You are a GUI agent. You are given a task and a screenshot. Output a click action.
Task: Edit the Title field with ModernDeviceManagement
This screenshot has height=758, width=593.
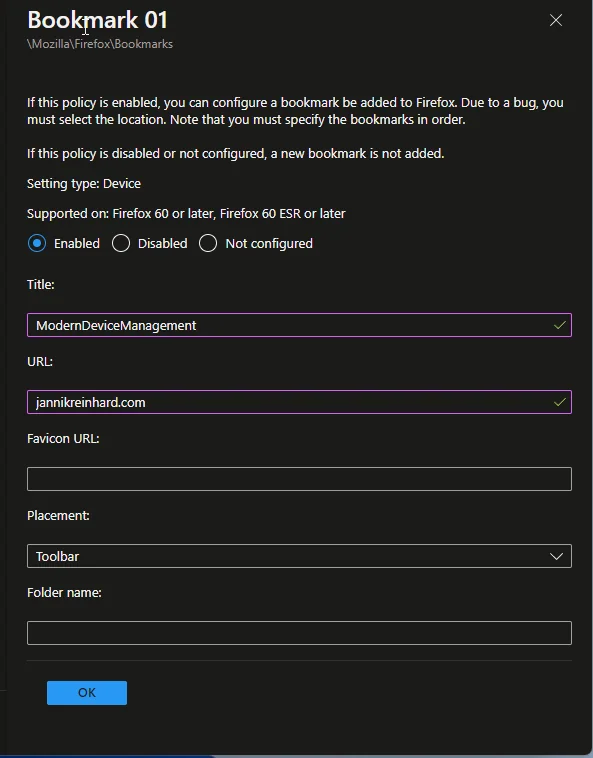pos(299,325)
